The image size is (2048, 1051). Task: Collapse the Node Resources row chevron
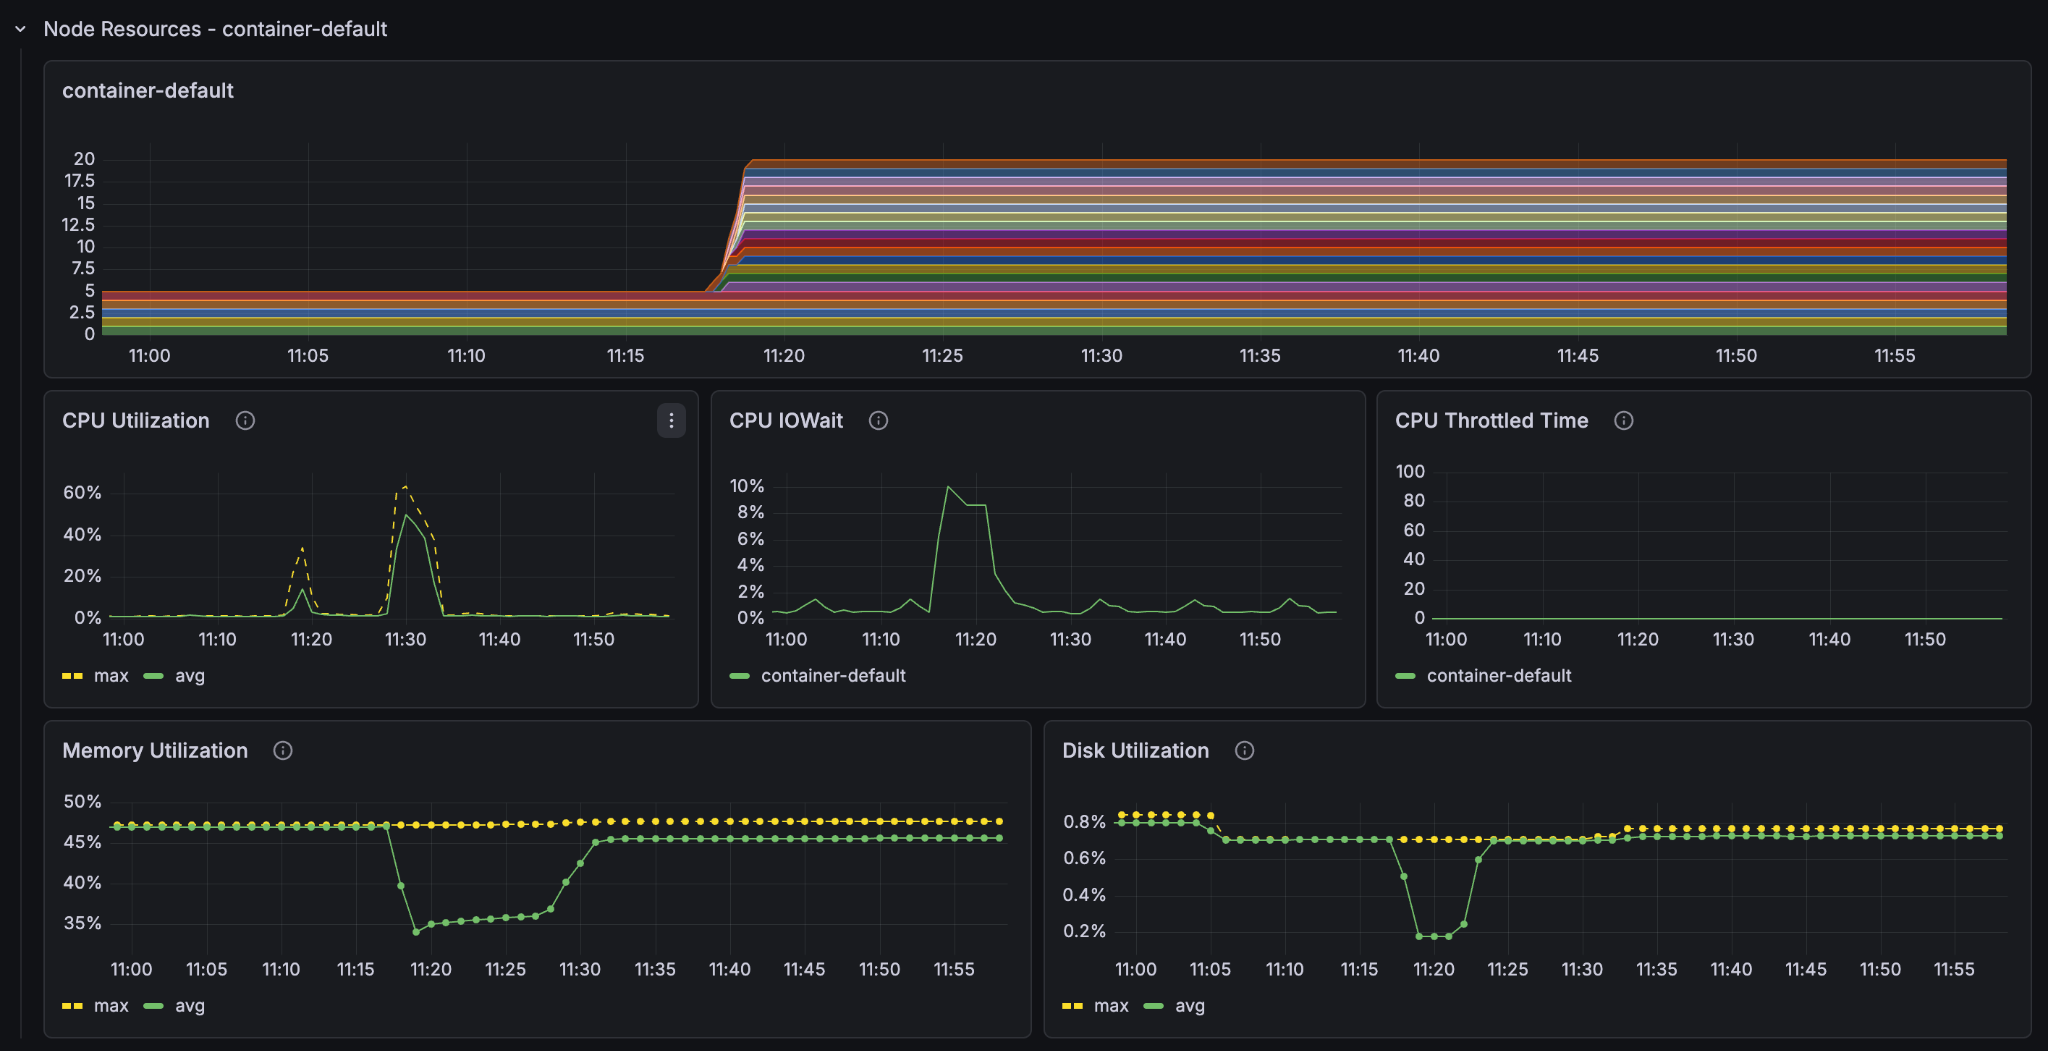[20, 29]
